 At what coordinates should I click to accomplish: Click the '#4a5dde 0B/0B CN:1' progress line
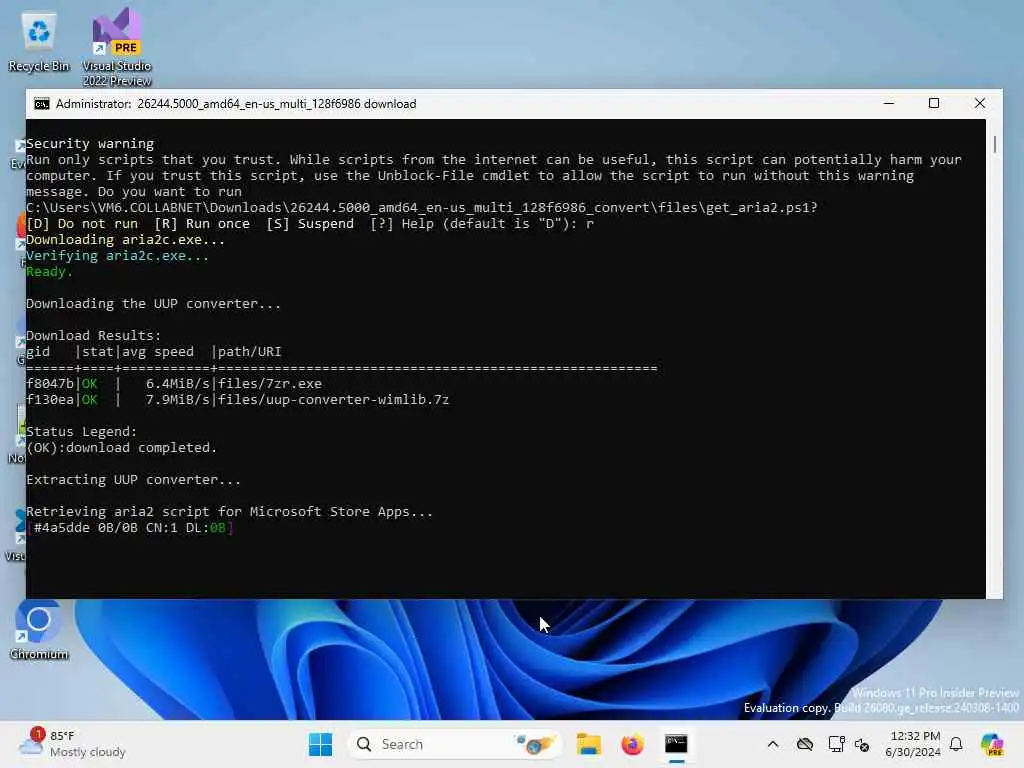click(131, 528)
